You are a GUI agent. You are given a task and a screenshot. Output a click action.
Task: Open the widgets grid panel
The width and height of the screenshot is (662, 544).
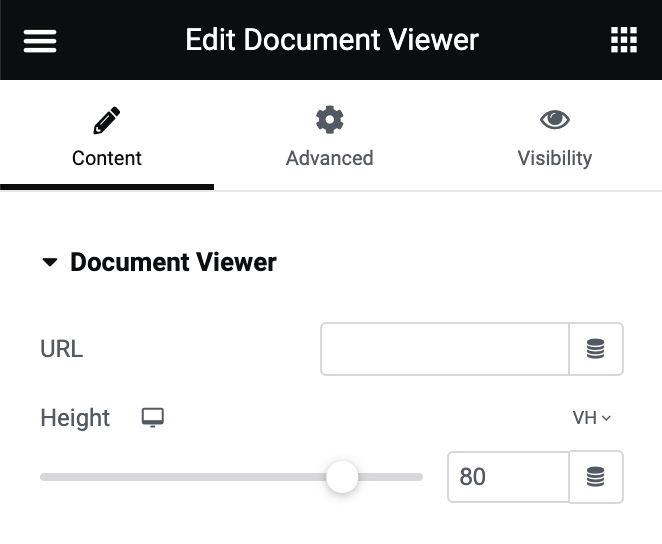(623, 40)
